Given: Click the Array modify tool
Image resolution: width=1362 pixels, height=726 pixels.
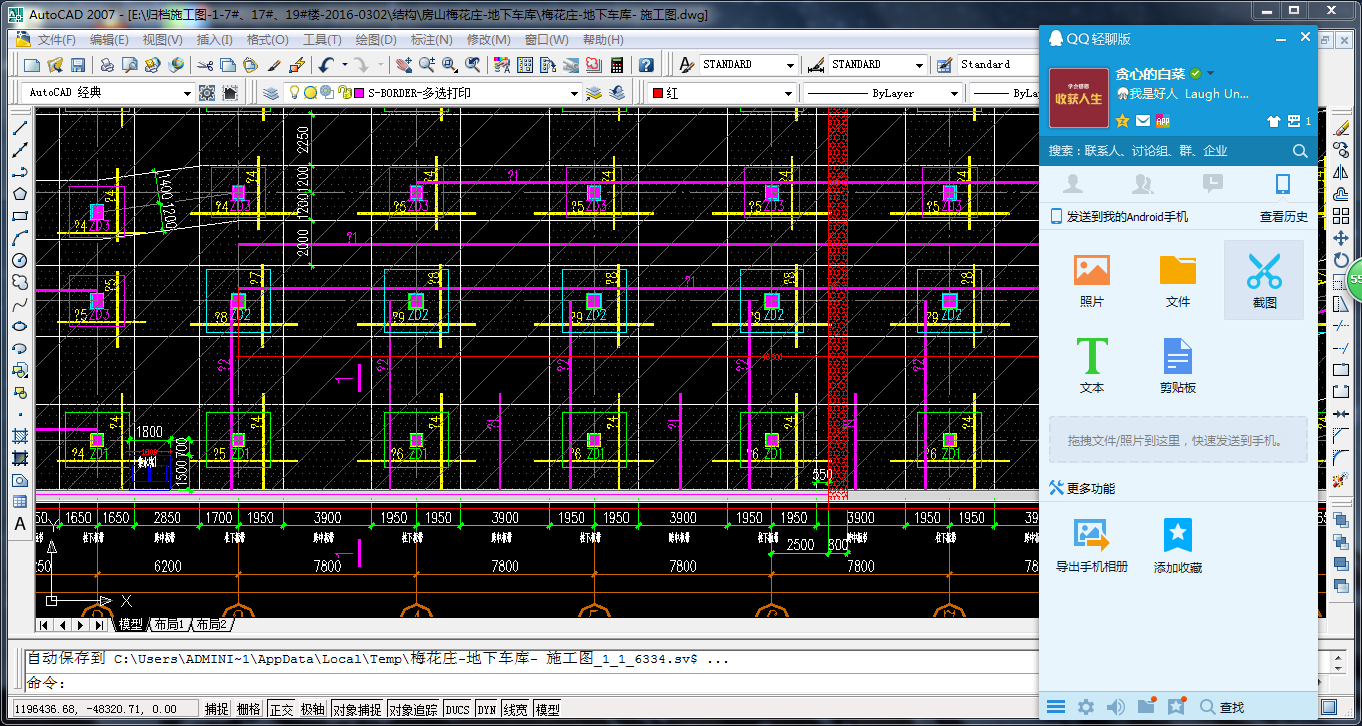Looking at the screenshot, I should tap(1342, 216).
